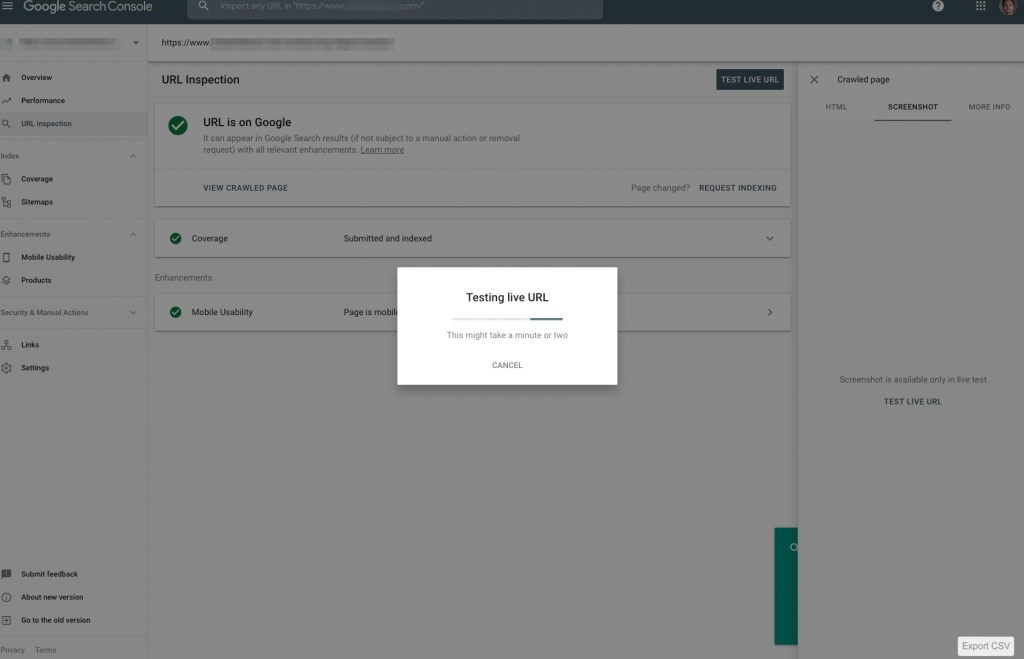Click the Sitemaps icon in sidebar

coord(7,202)
